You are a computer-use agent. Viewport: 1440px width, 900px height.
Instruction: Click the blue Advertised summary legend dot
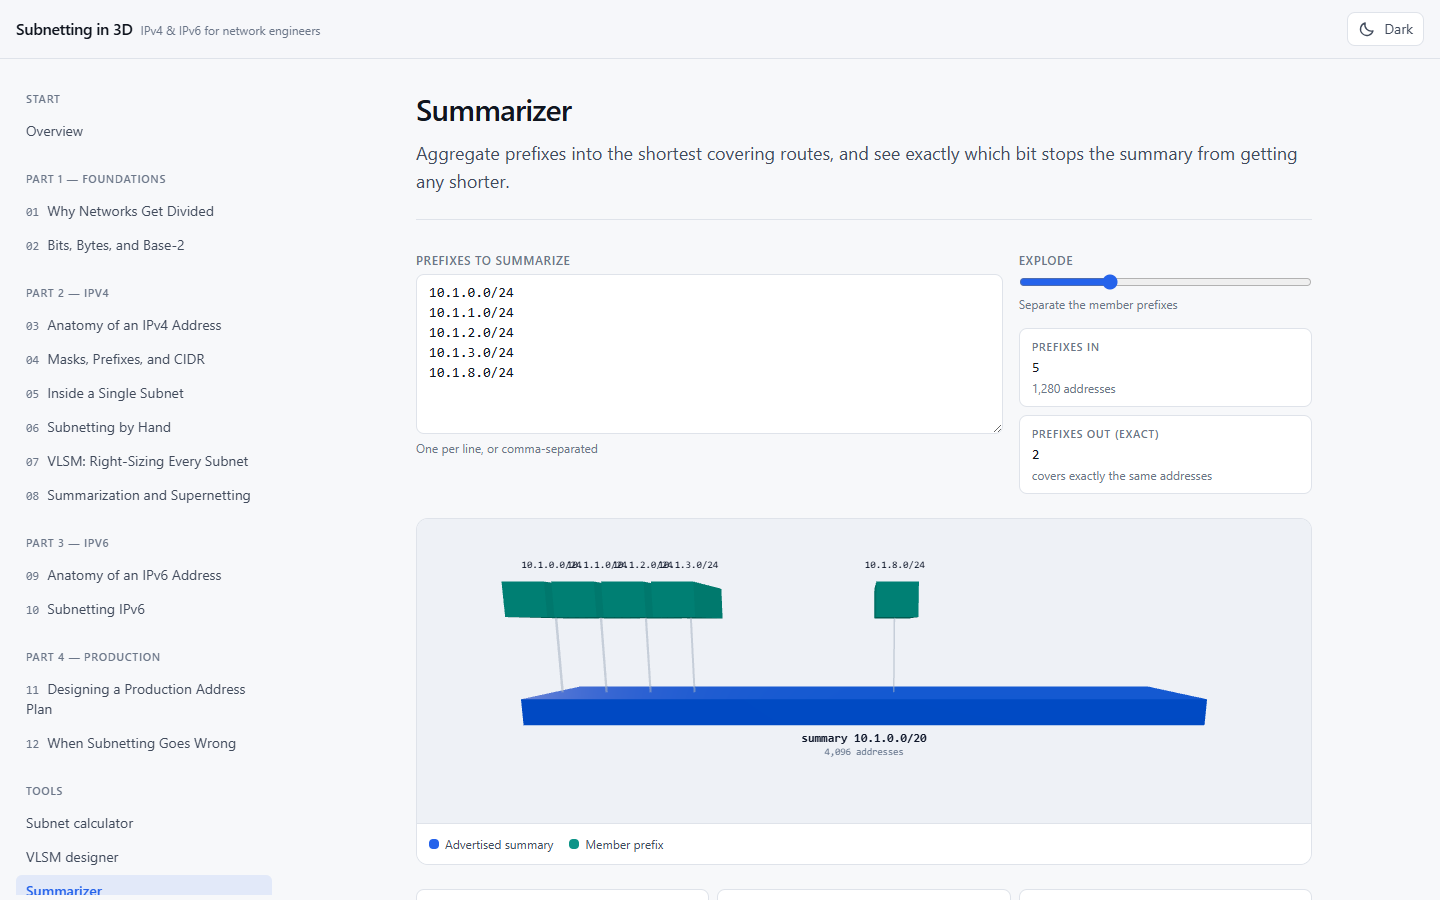(434, 844)
